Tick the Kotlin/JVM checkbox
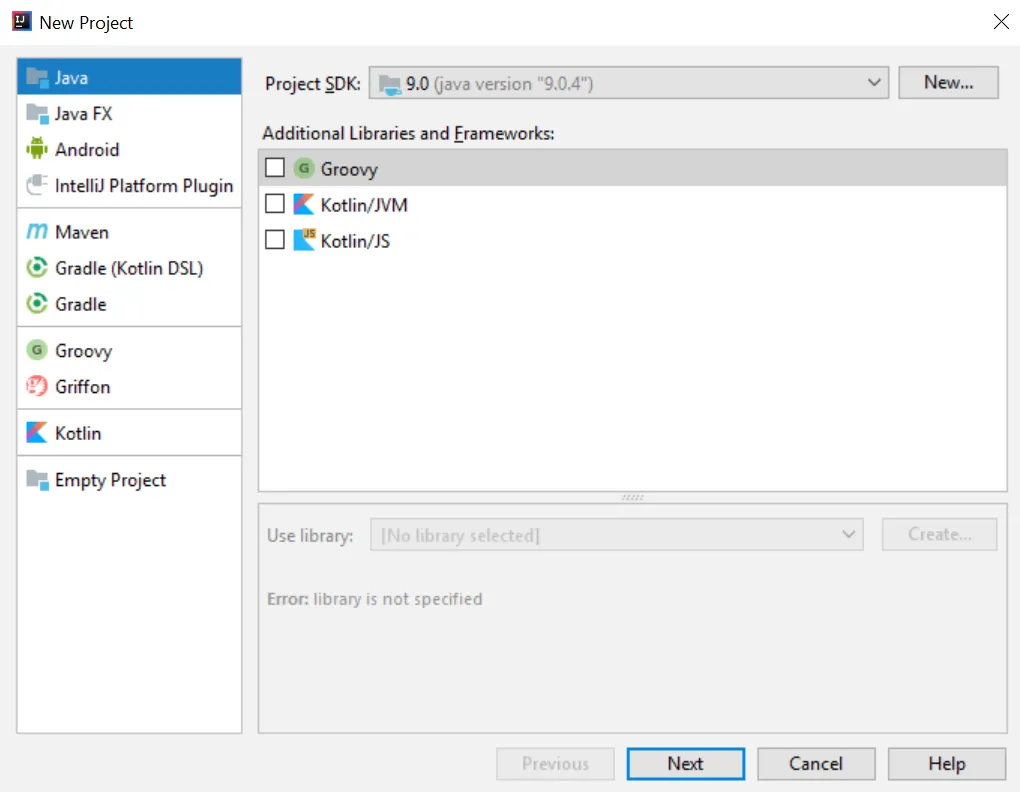Viewport: 1020px width, 792px height. [275, 204]
